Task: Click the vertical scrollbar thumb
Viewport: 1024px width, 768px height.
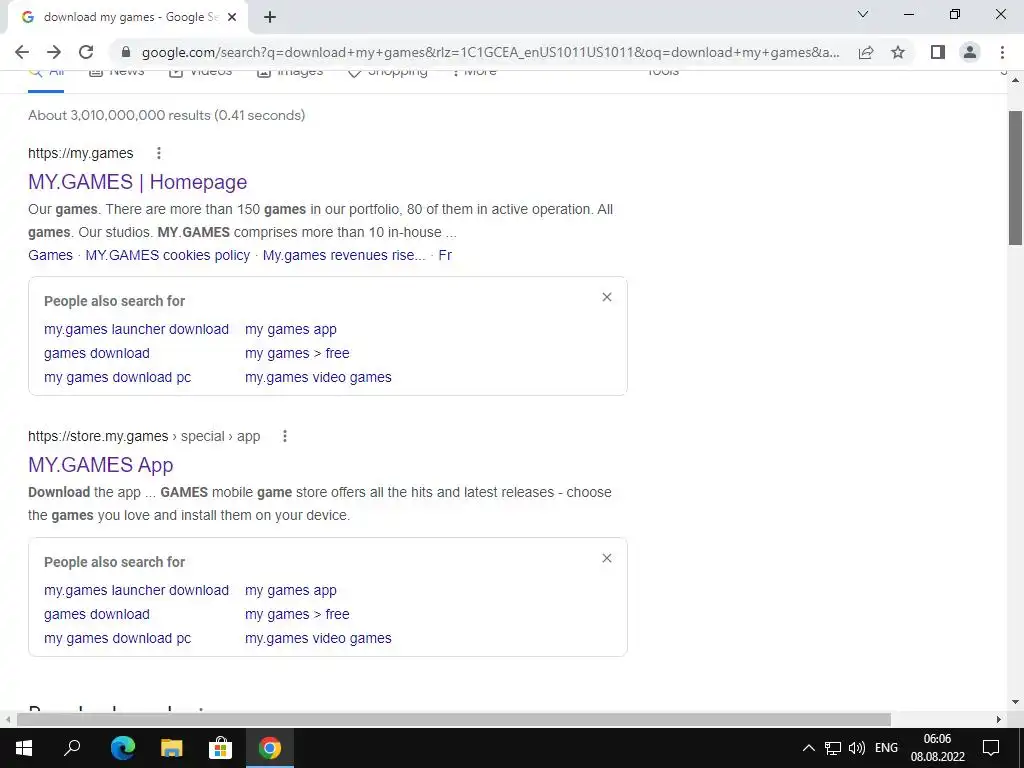Action: tap(1016, 178)
